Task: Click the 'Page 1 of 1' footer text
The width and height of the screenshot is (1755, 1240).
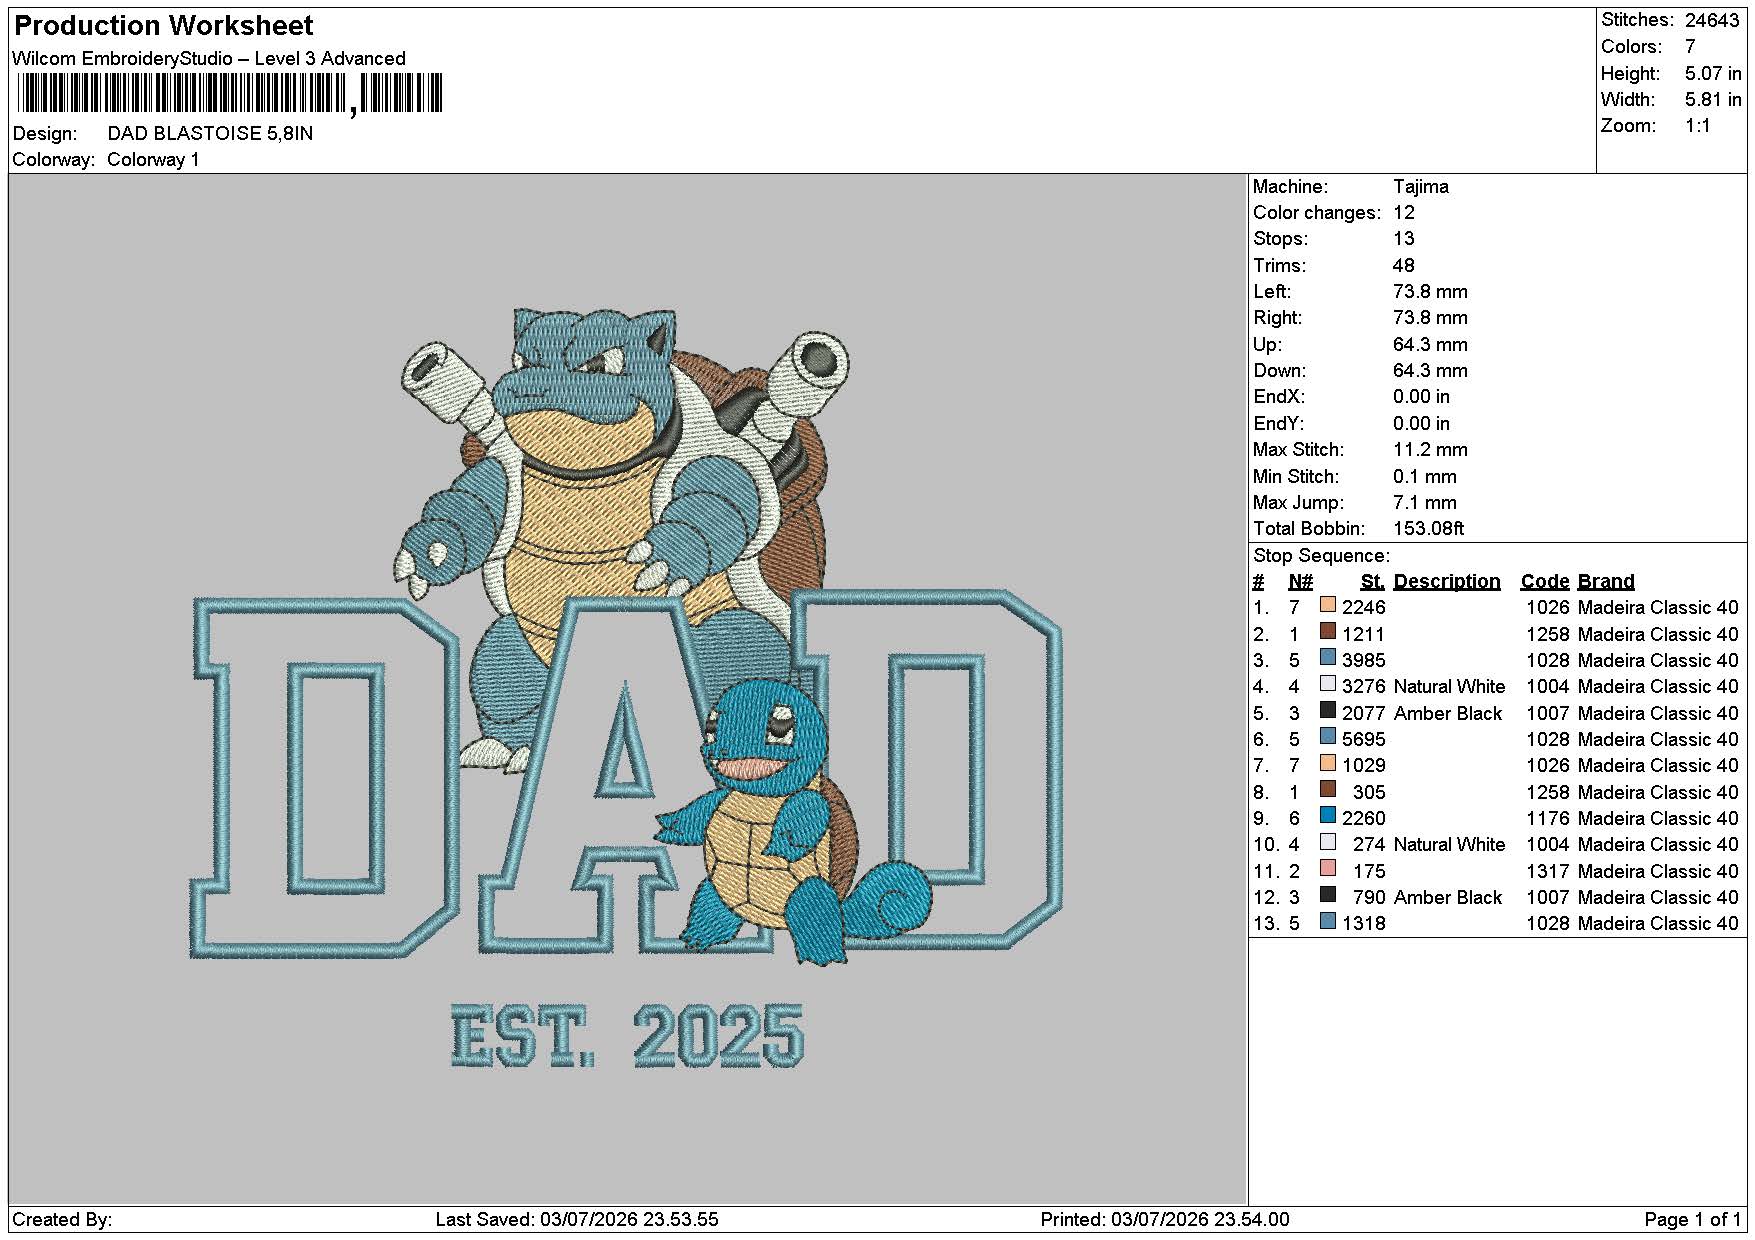Action: coord(1692,1219)
